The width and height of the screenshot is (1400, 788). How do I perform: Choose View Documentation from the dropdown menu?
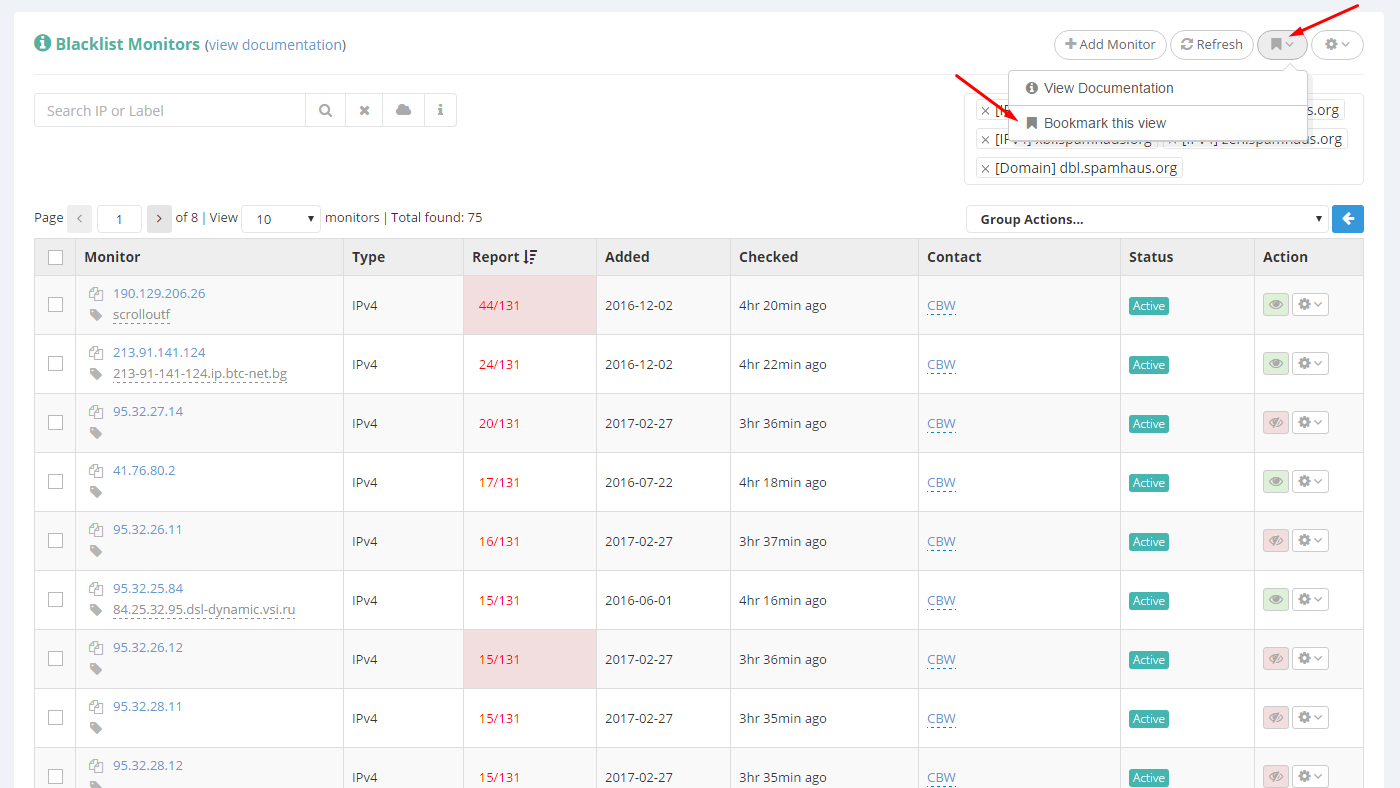click(x=1158, y=88)
